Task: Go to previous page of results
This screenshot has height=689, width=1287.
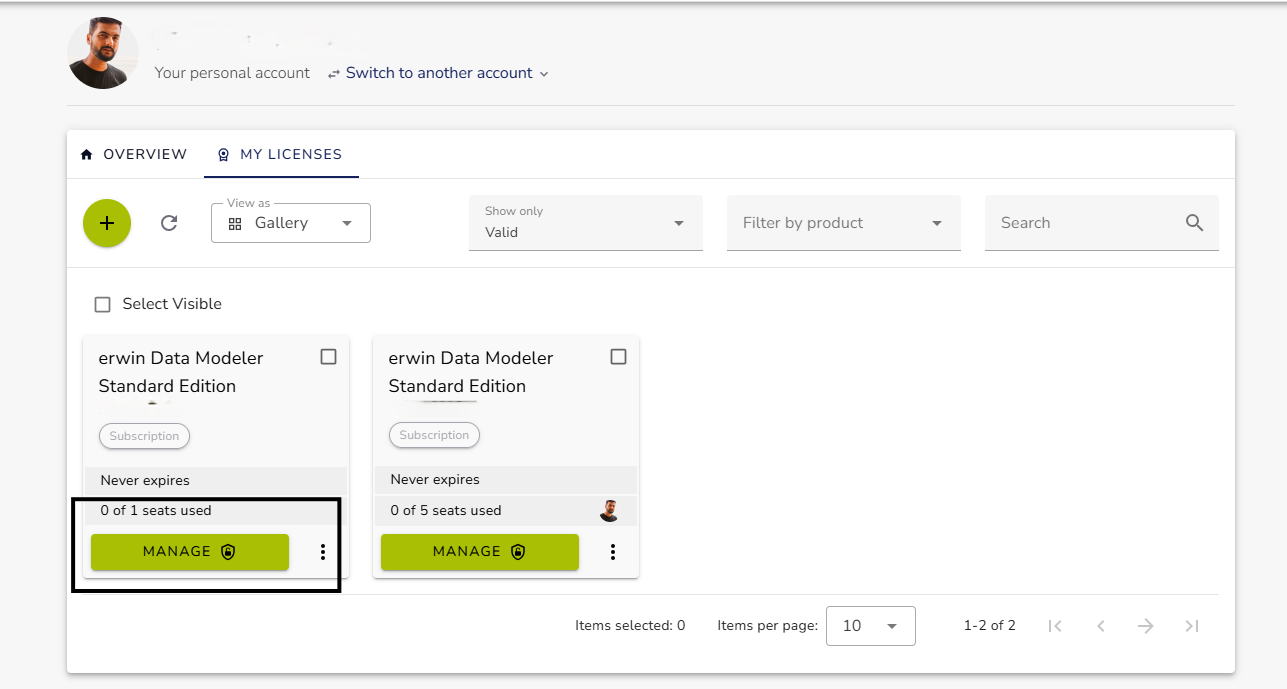Action: (1100, 626)
